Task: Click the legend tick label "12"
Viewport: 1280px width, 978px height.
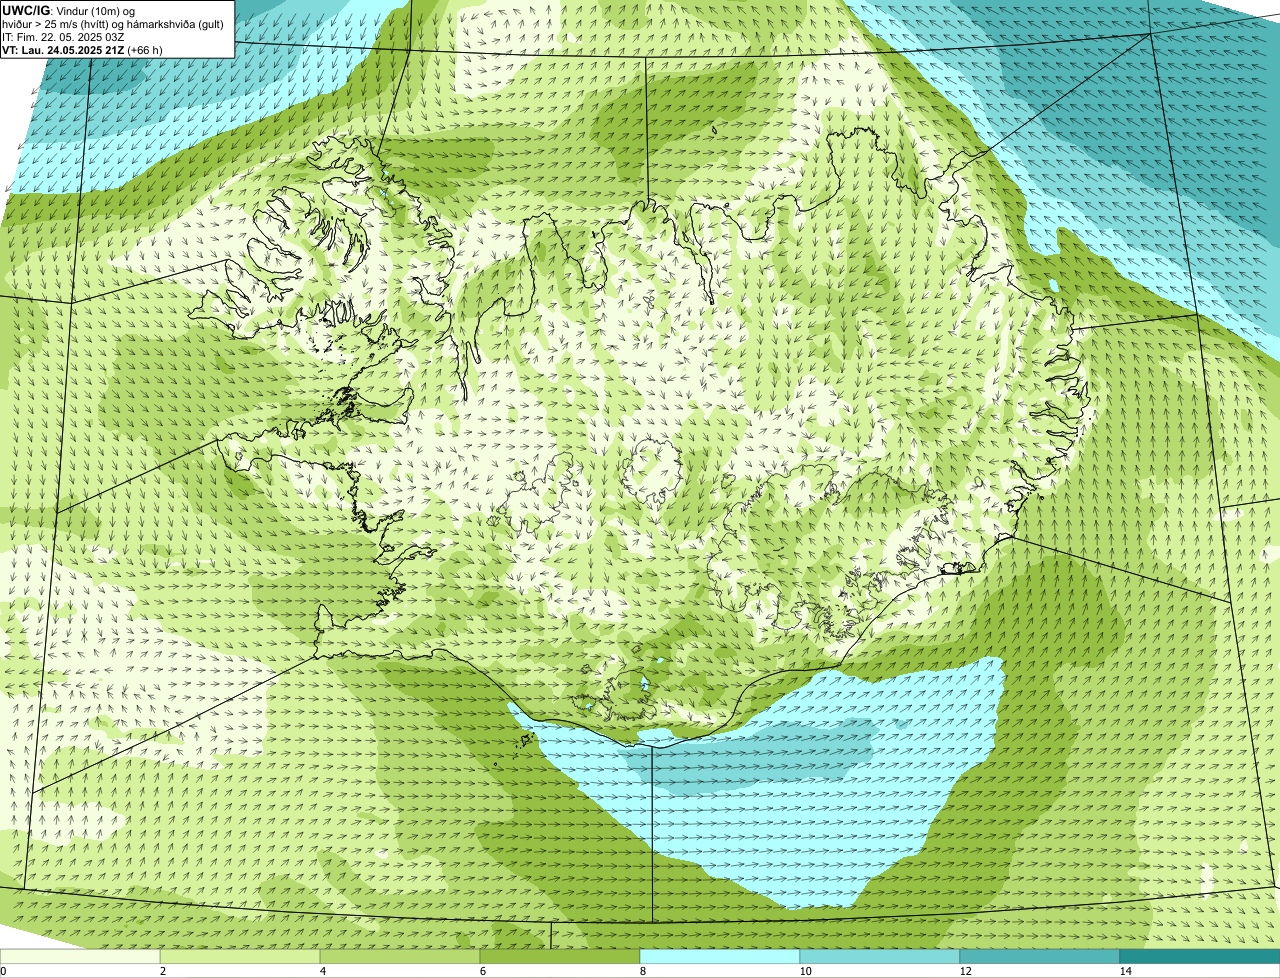Action: pyautogui.click(x=965, y=971)
